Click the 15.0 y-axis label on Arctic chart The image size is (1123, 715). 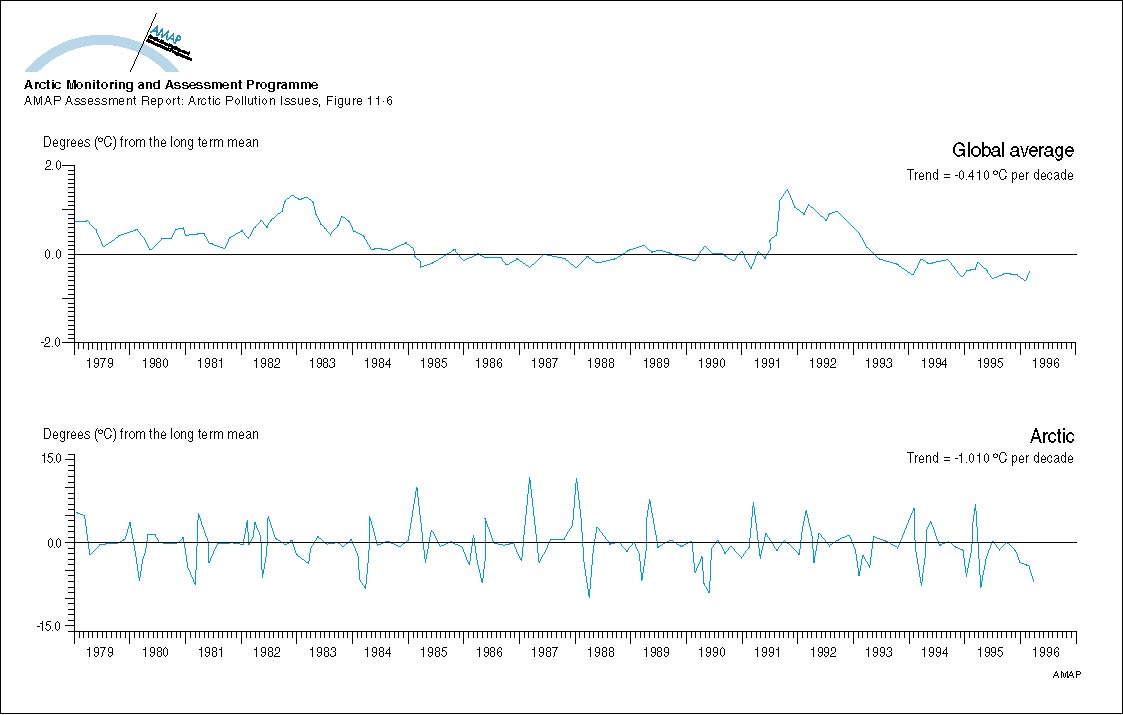(x=50, y=458)
